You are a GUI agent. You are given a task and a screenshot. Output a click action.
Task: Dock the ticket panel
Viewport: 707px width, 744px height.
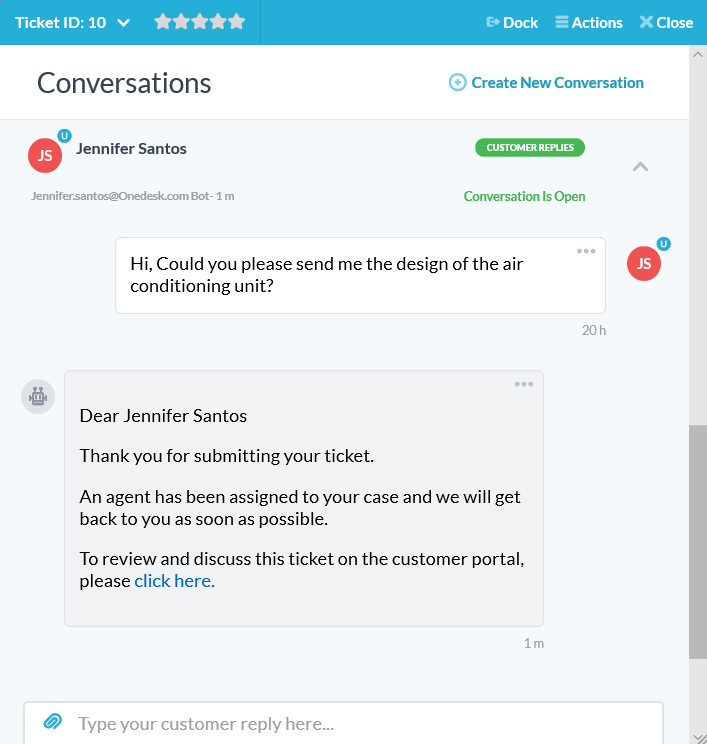512,22
